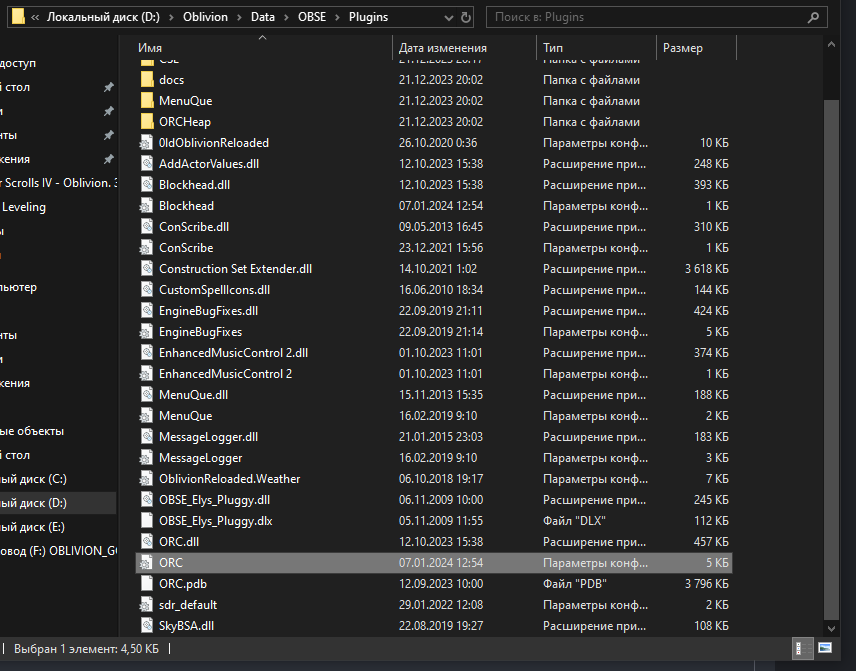Click the Plugins search field
Image resolution: width=856 pixels, height=671 pixels.
(x=650, y=17)
